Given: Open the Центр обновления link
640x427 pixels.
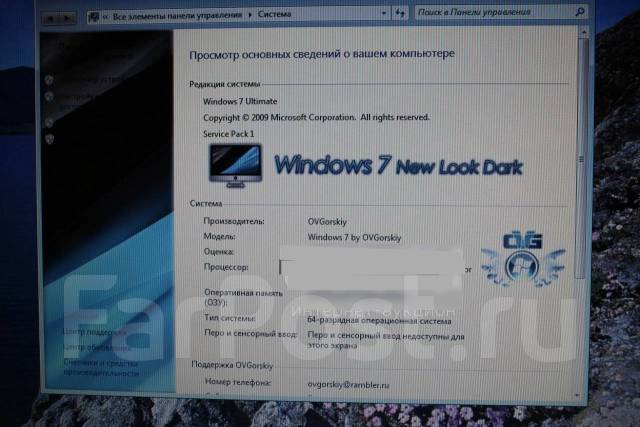Looking at the screenshot, I should 97,347.
